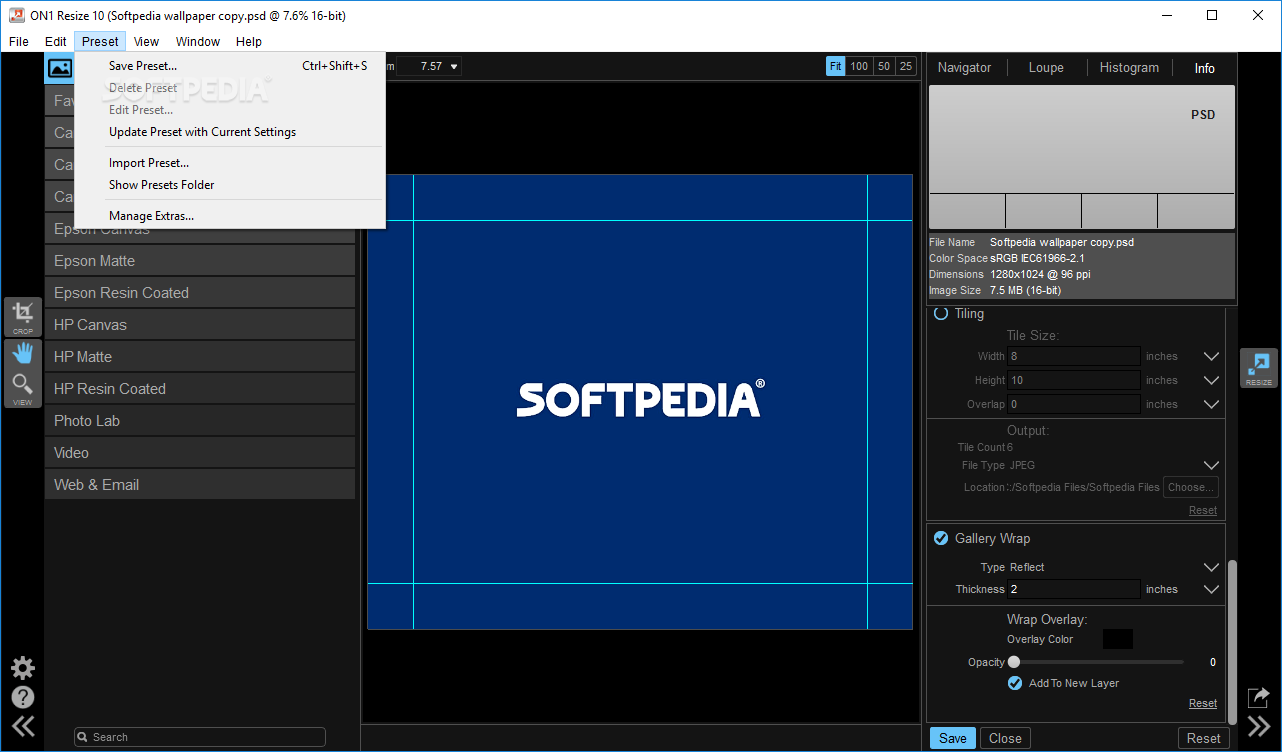Uncheck Add To New Layer

1015,683
